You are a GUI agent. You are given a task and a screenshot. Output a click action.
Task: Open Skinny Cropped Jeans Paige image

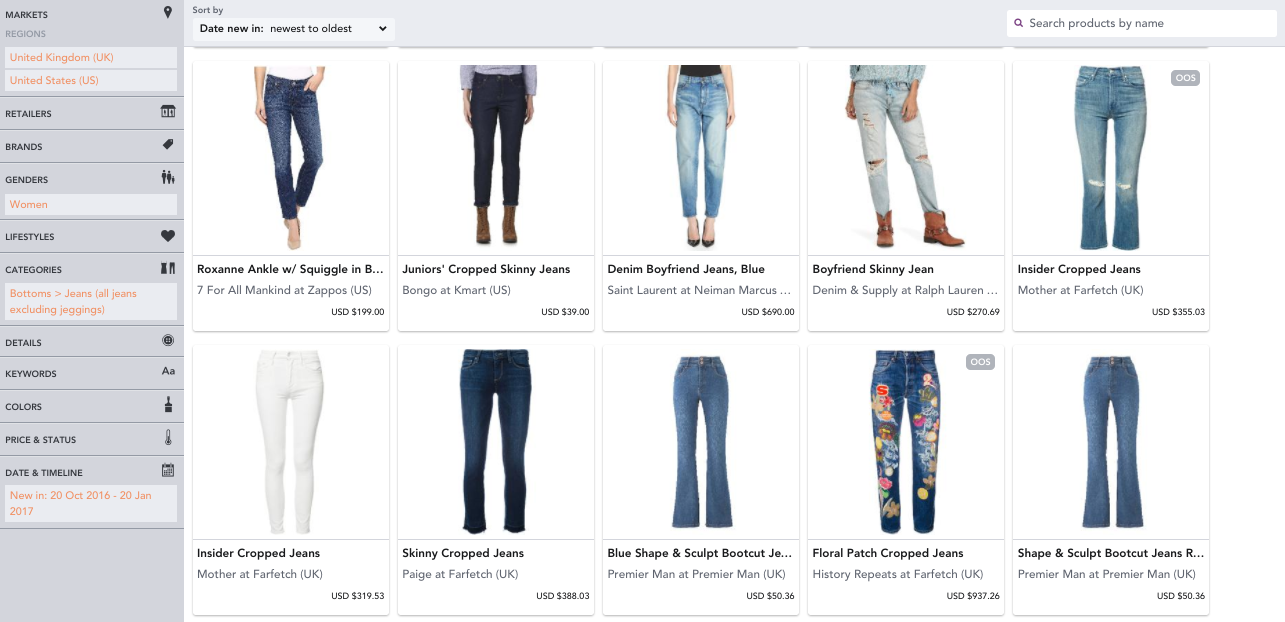[496, 442]
